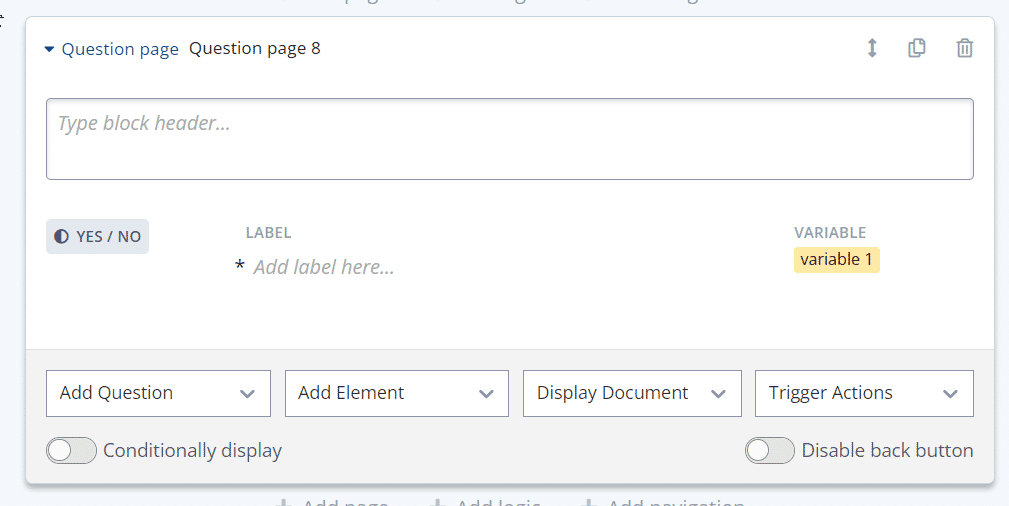1009x506 pixels.
Task: Click the VARIABLE column heading
Action: tap(830, 233)
